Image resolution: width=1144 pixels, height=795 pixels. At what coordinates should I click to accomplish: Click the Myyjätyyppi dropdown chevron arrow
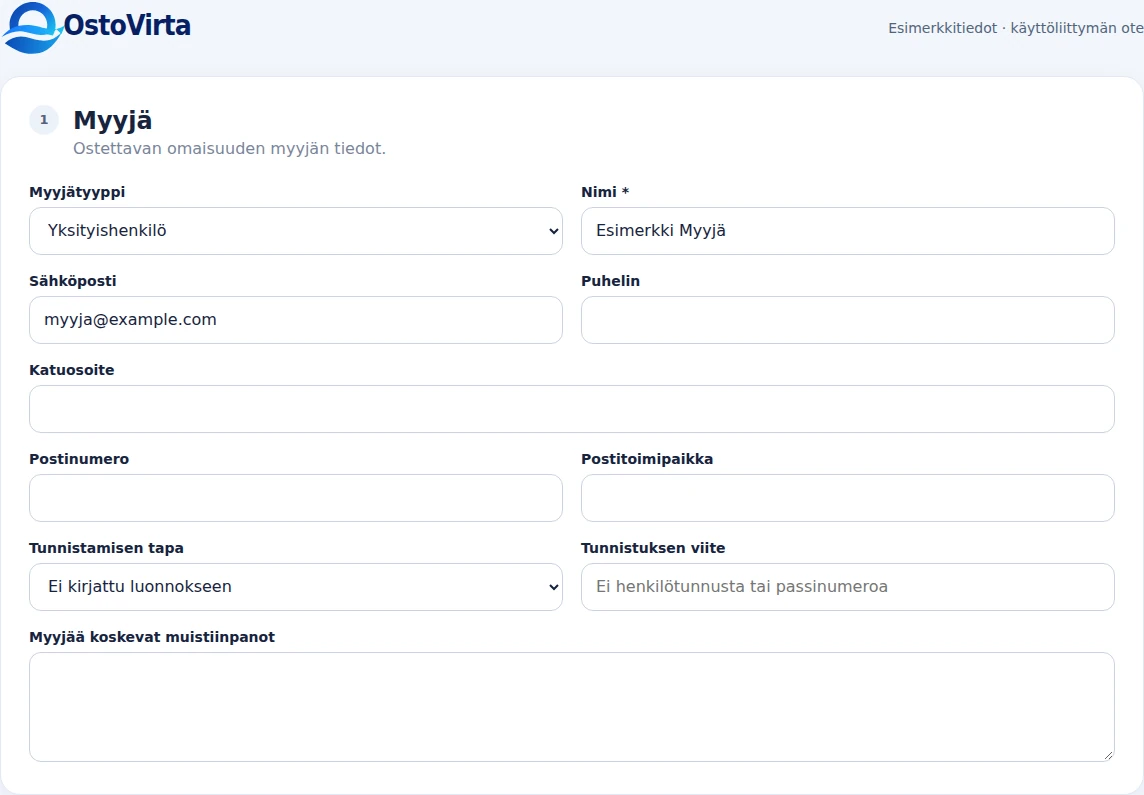(x=553, y=231)
